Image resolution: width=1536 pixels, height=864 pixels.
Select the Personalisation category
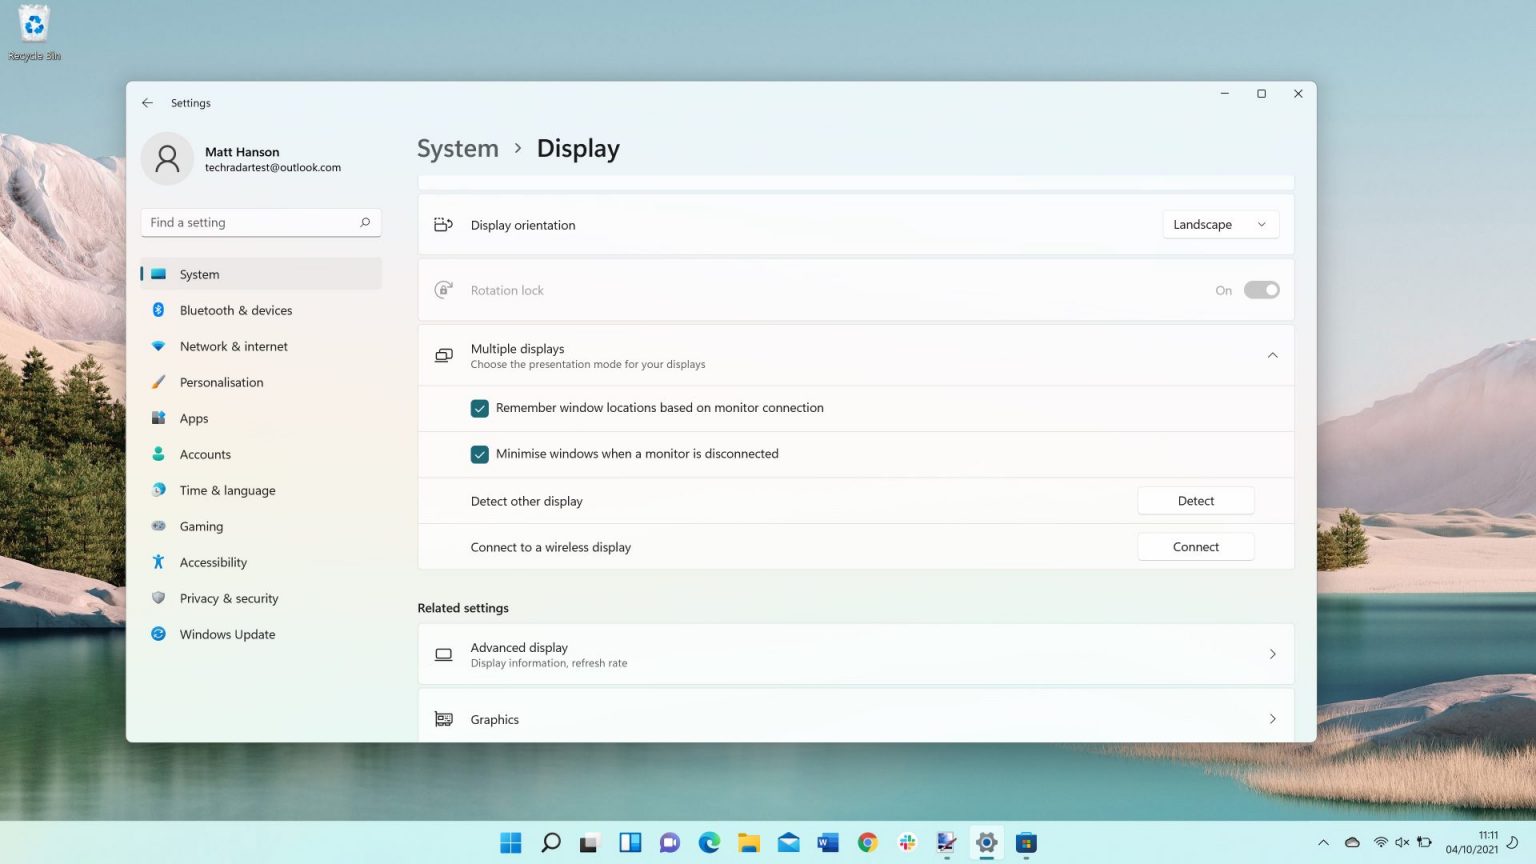pyautogui.click(x=222, y=382)
